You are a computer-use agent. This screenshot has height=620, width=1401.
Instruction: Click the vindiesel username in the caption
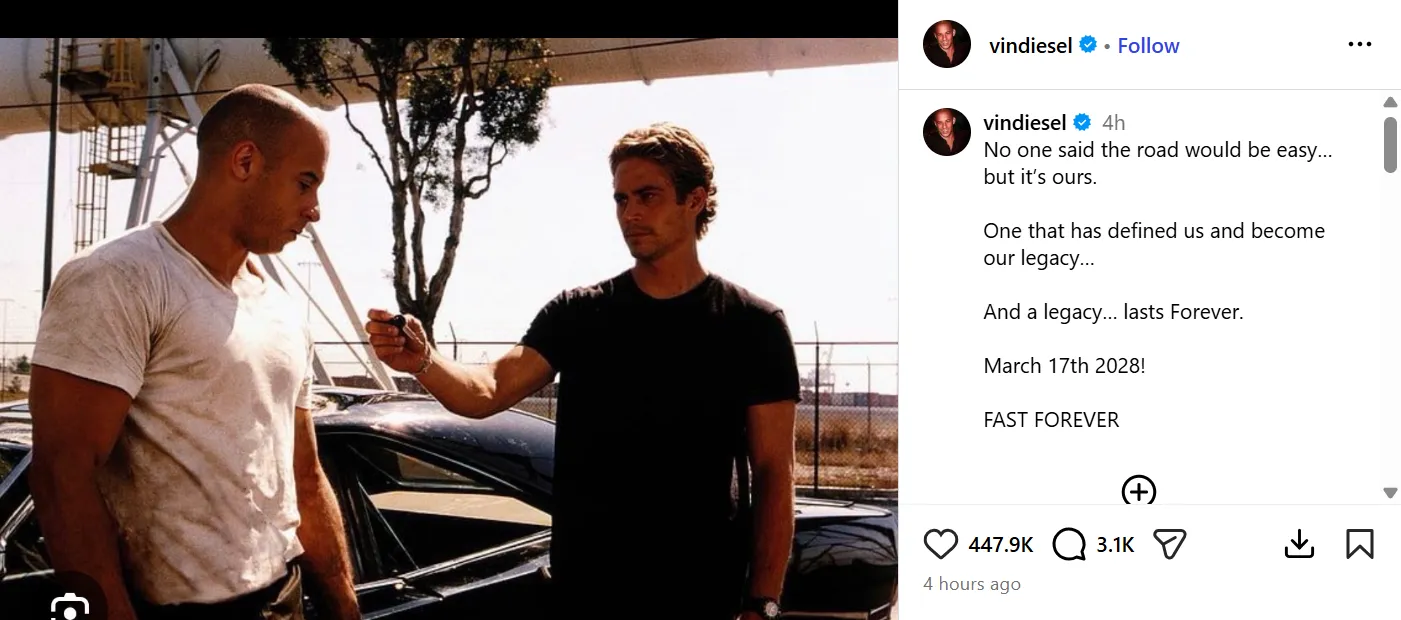[1025, 122]
